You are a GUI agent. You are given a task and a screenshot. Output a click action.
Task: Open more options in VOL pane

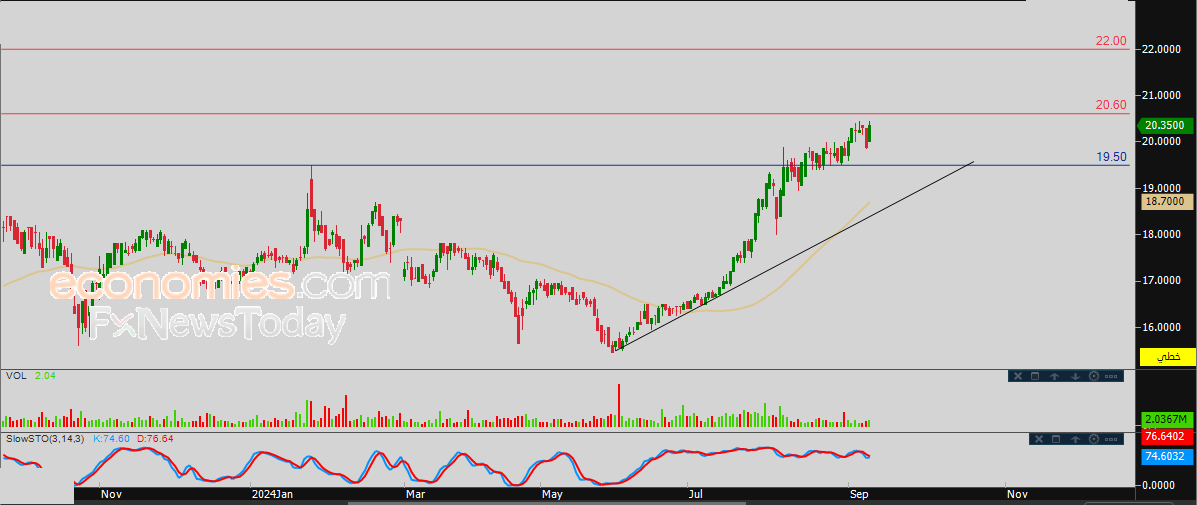[x=1112, y=376]
